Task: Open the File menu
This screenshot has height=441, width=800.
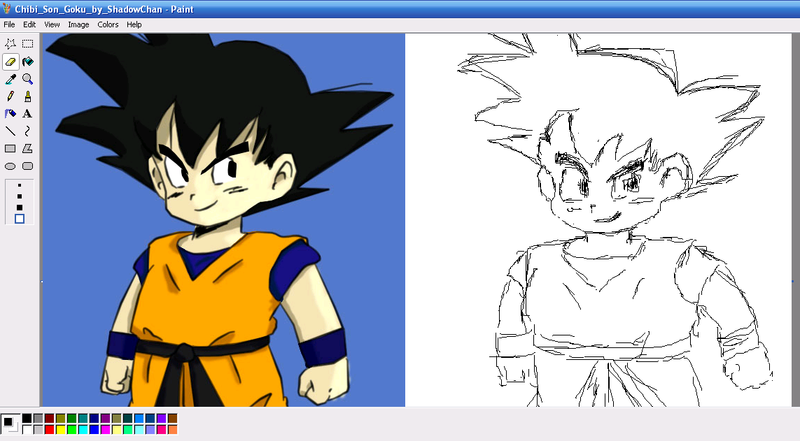Action: point(9,24)
